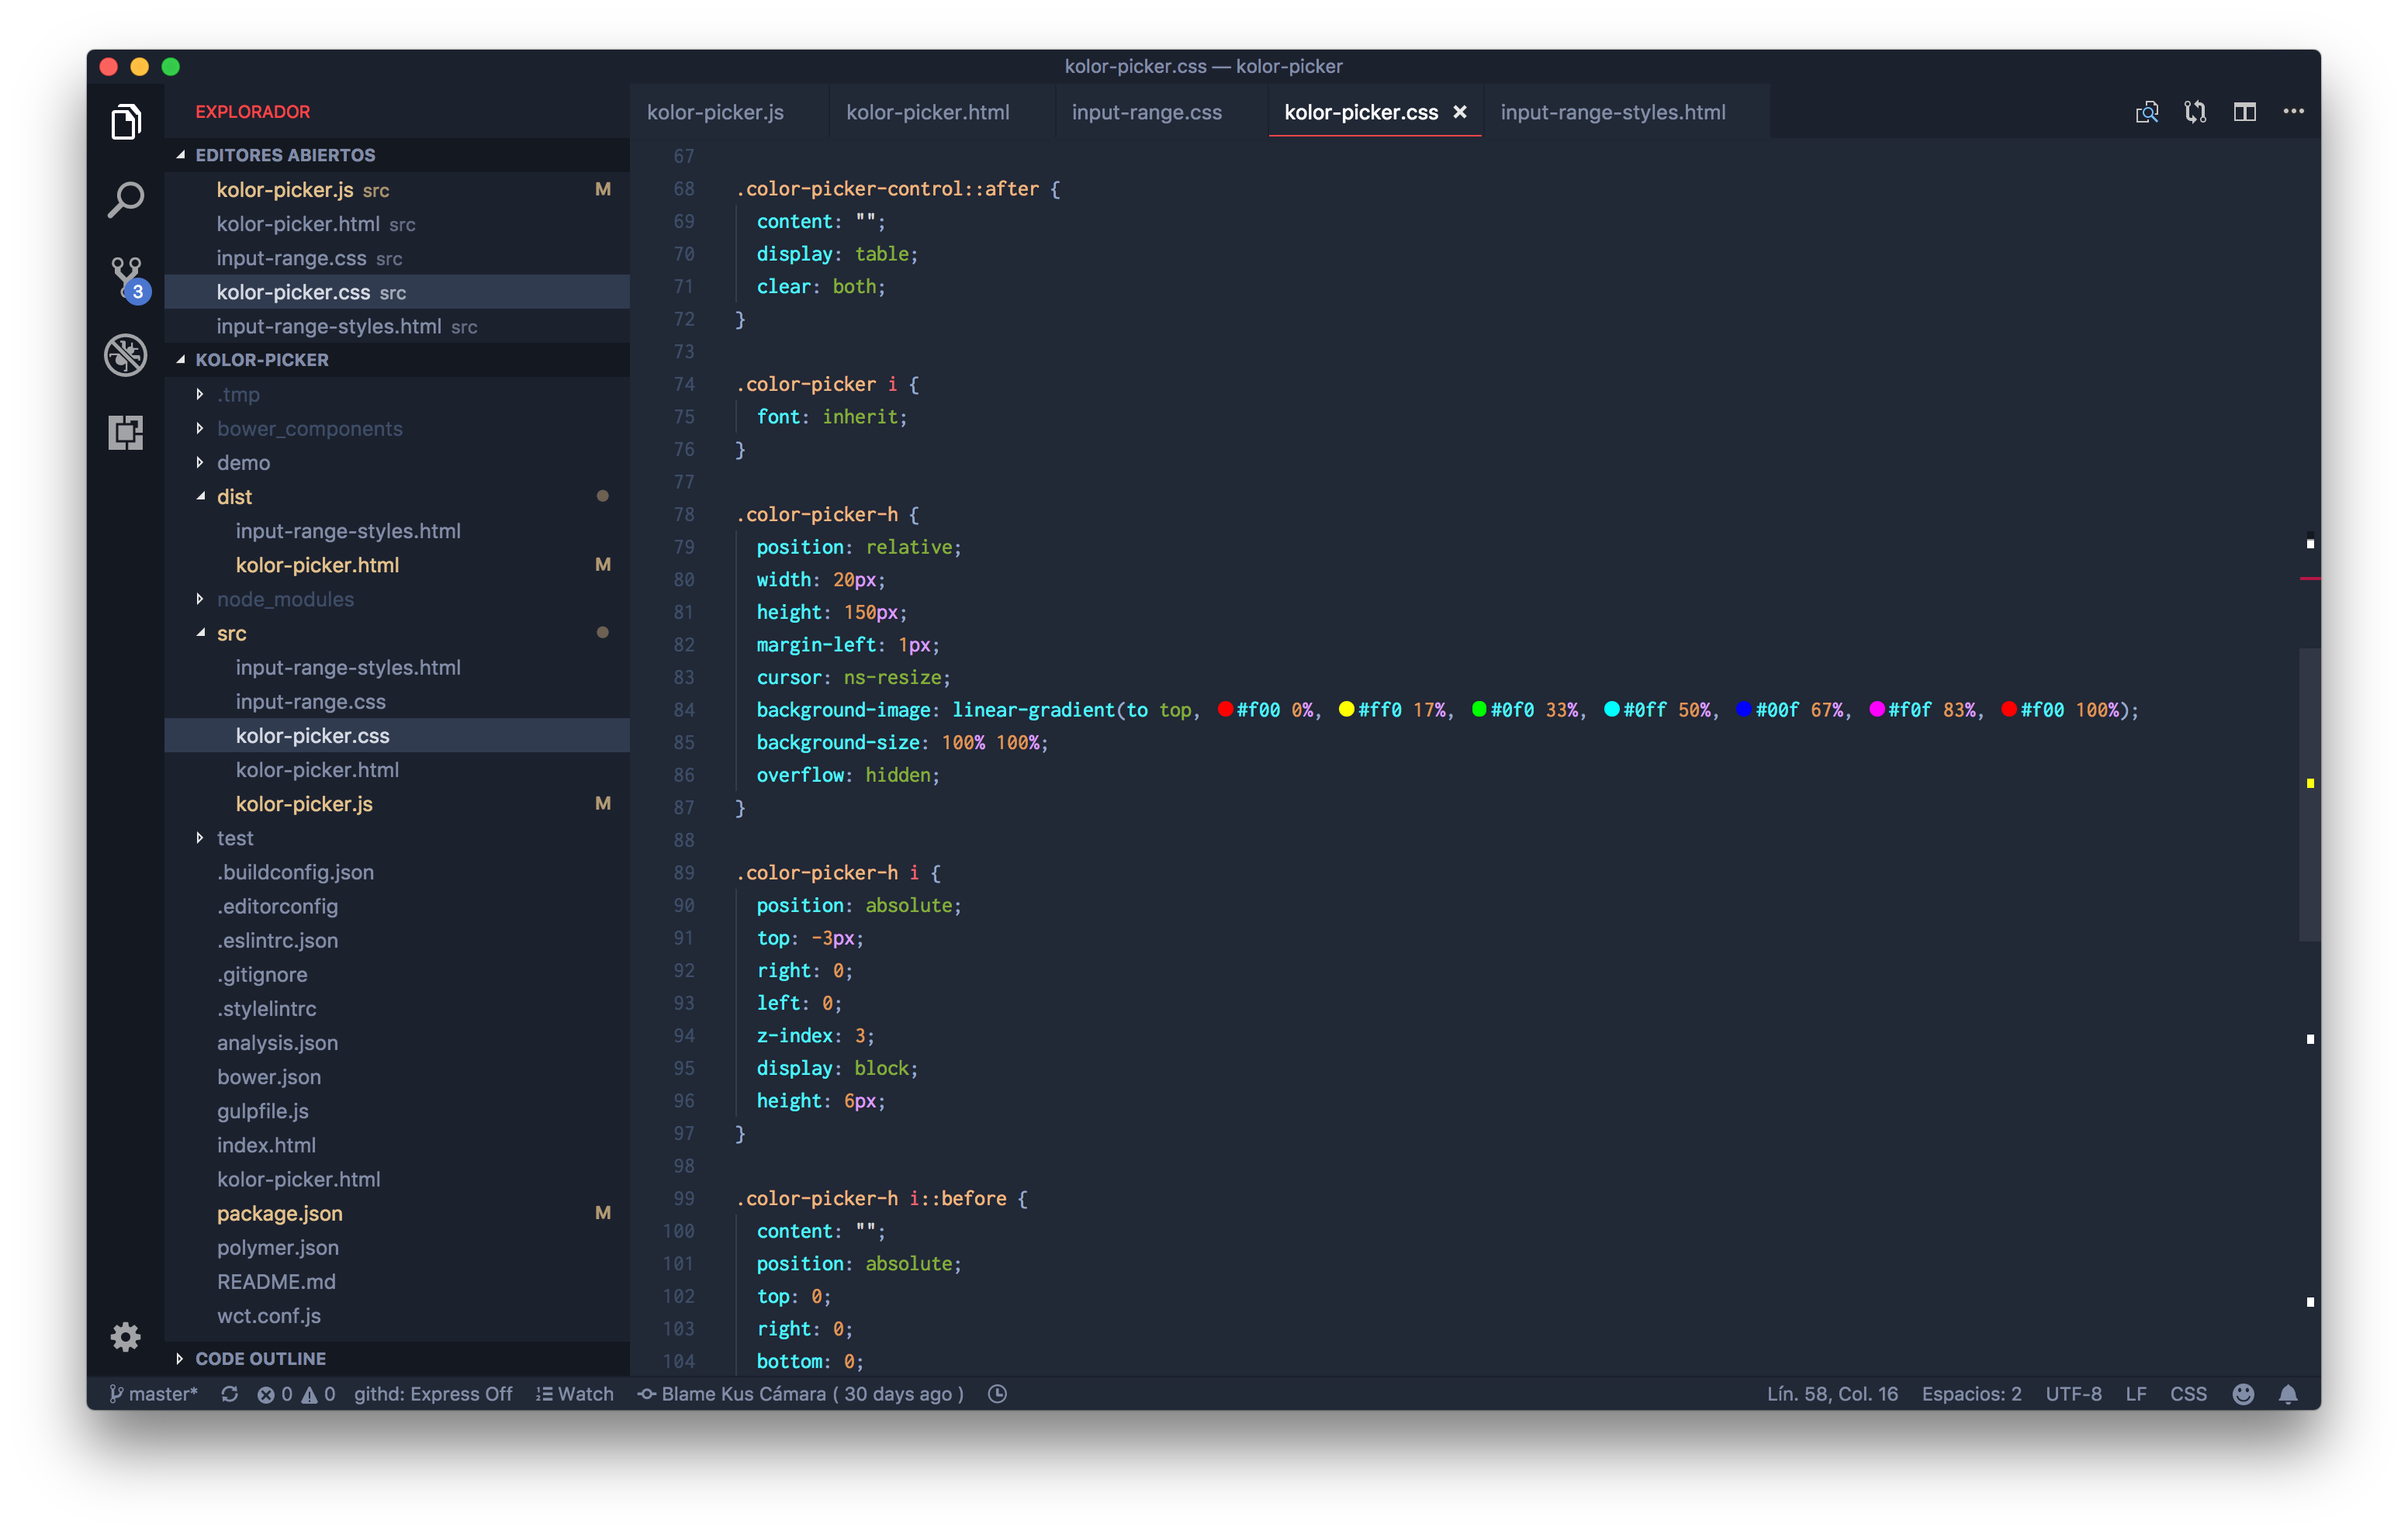Viewport: 2408px width, 1534px height.
Task: Click the notifications bell in status bar
Action: pyautogui.click(x=2287, y=1394)
